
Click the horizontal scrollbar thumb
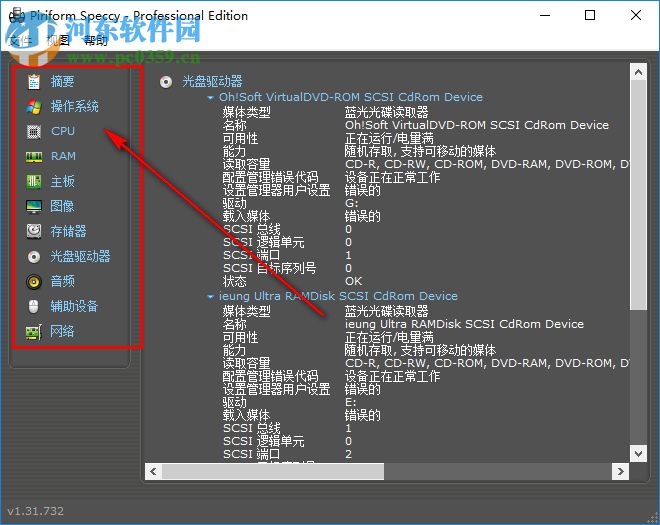tap(273, 472)
